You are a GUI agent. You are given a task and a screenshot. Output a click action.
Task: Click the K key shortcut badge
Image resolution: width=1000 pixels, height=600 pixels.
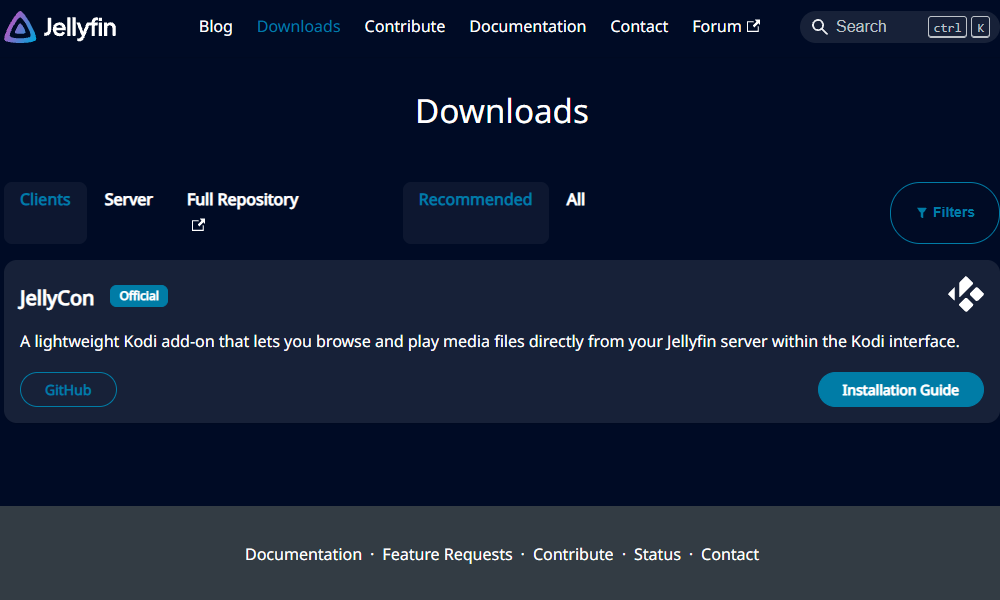(x=980, y=27)
